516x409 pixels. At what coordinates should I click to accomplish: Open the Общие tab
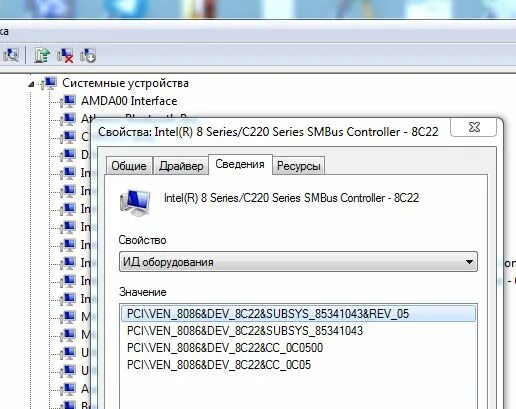129,166
